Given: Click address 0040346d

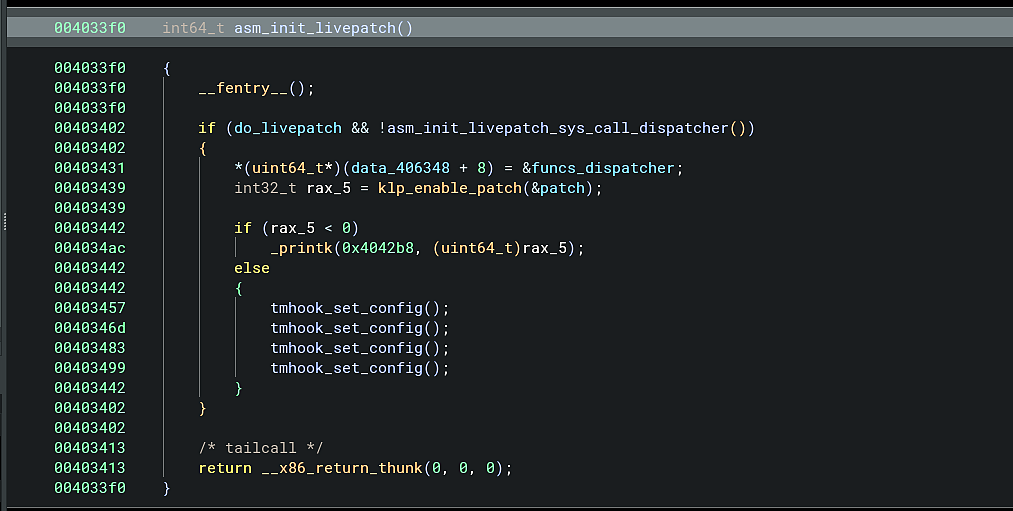Looking at the screenshot, I should coord(90,328).
